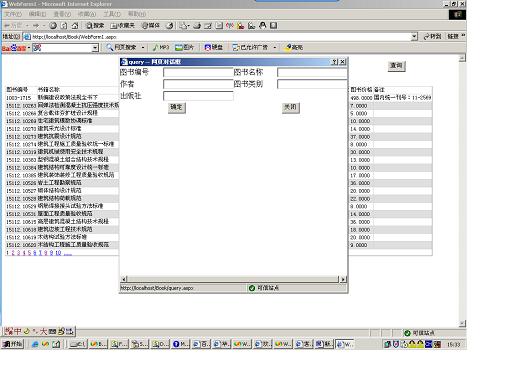
Task: Click the dialog horizontal scrollbar right arrow
Action: [343, 279]
